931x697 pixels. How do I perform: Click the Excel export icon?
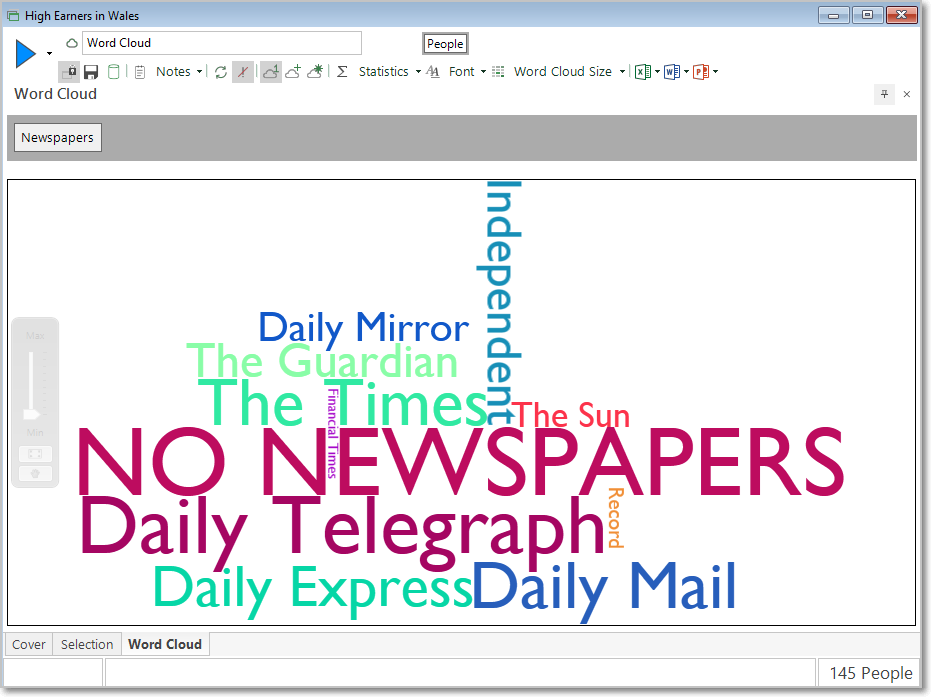(x=643, y=72)
